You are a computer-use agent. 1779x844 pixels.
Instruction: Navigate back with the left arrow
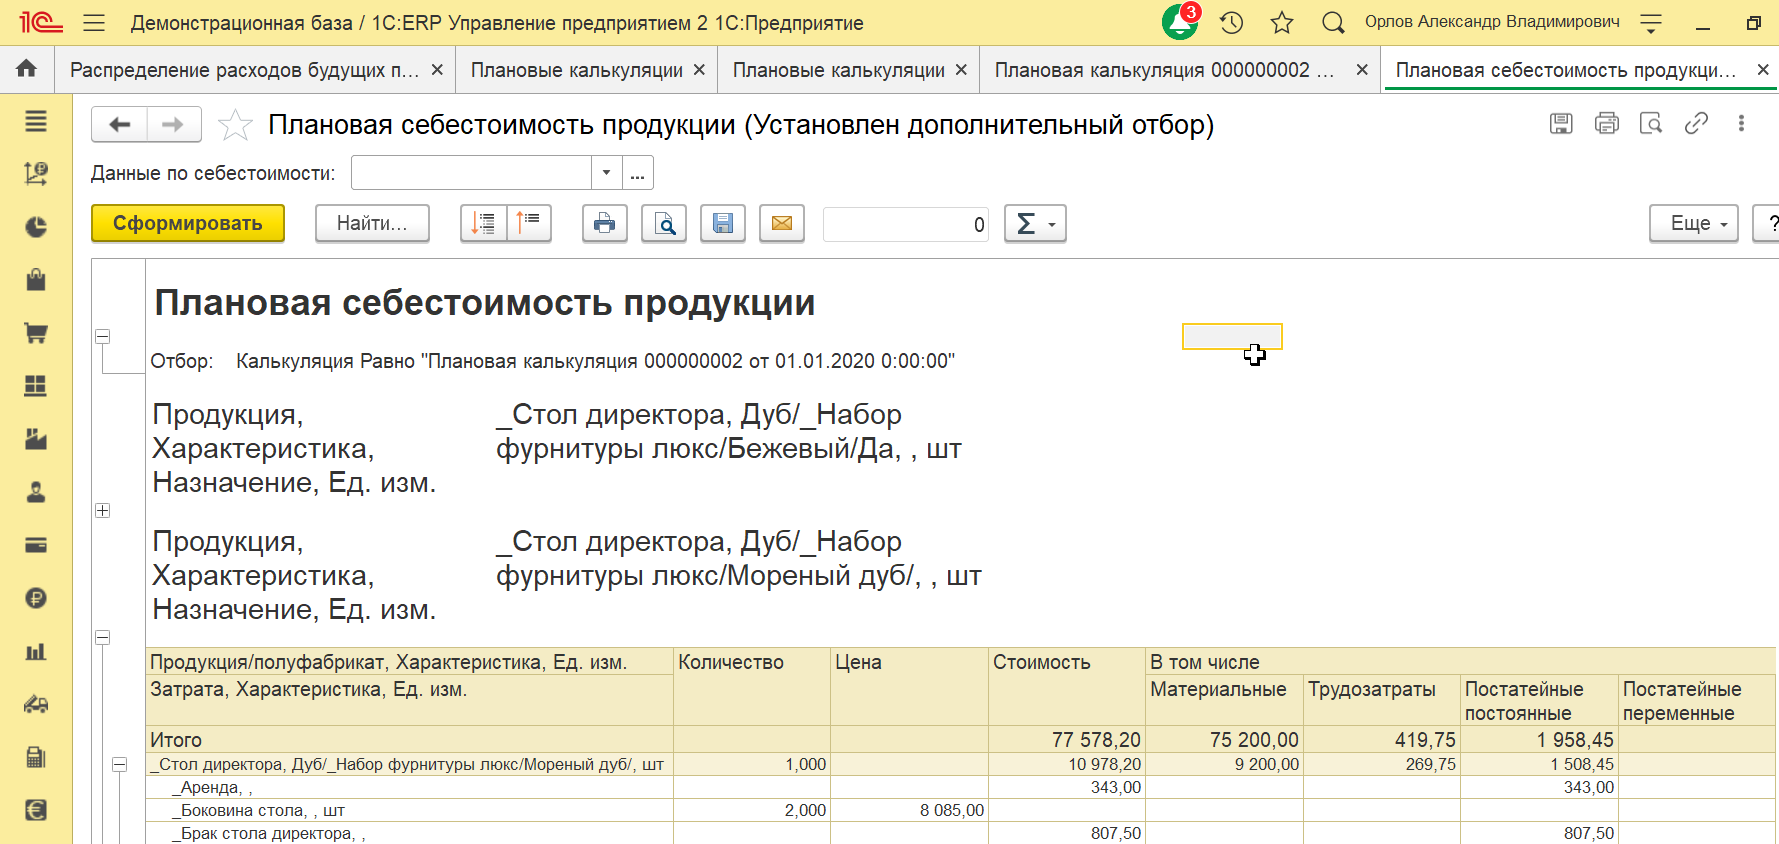point(120,124)
